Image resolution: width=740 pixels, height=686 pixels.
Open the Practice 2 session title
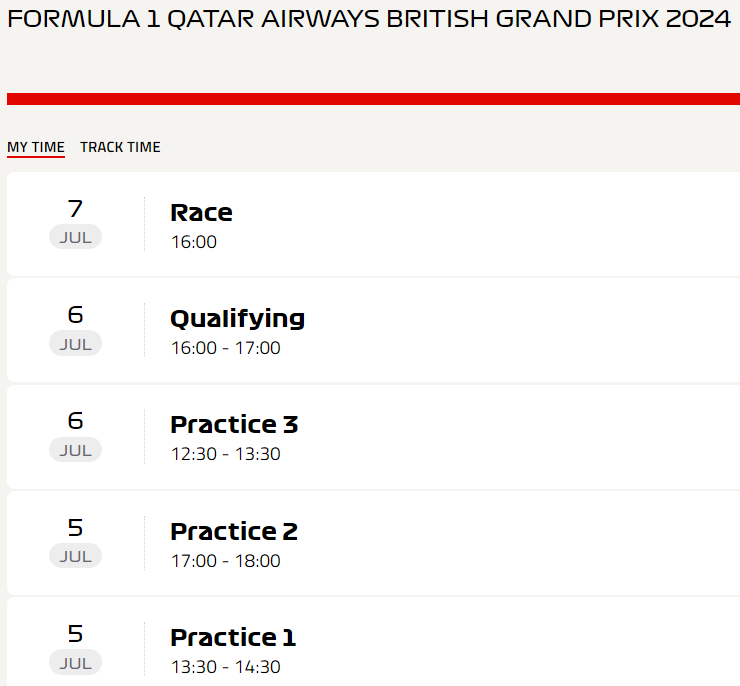[x=234, y=531]
